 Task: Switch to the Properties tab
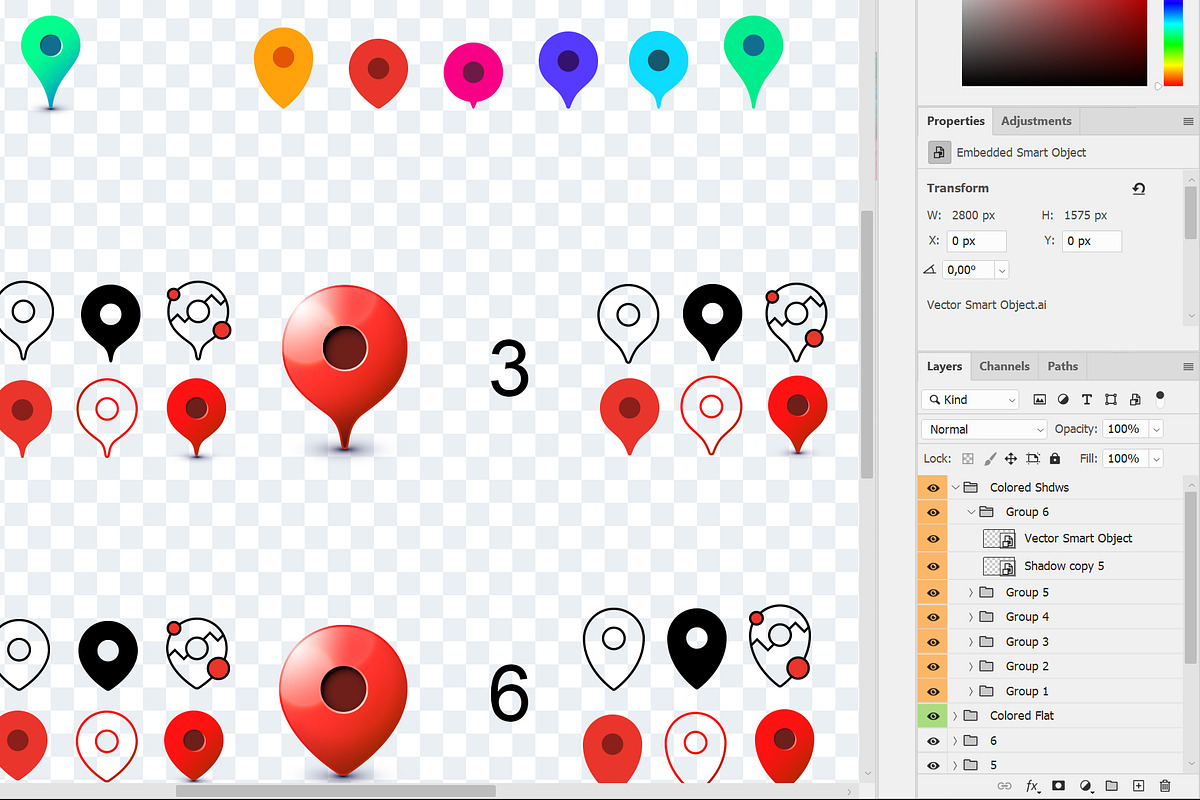[x=956, y=121]
